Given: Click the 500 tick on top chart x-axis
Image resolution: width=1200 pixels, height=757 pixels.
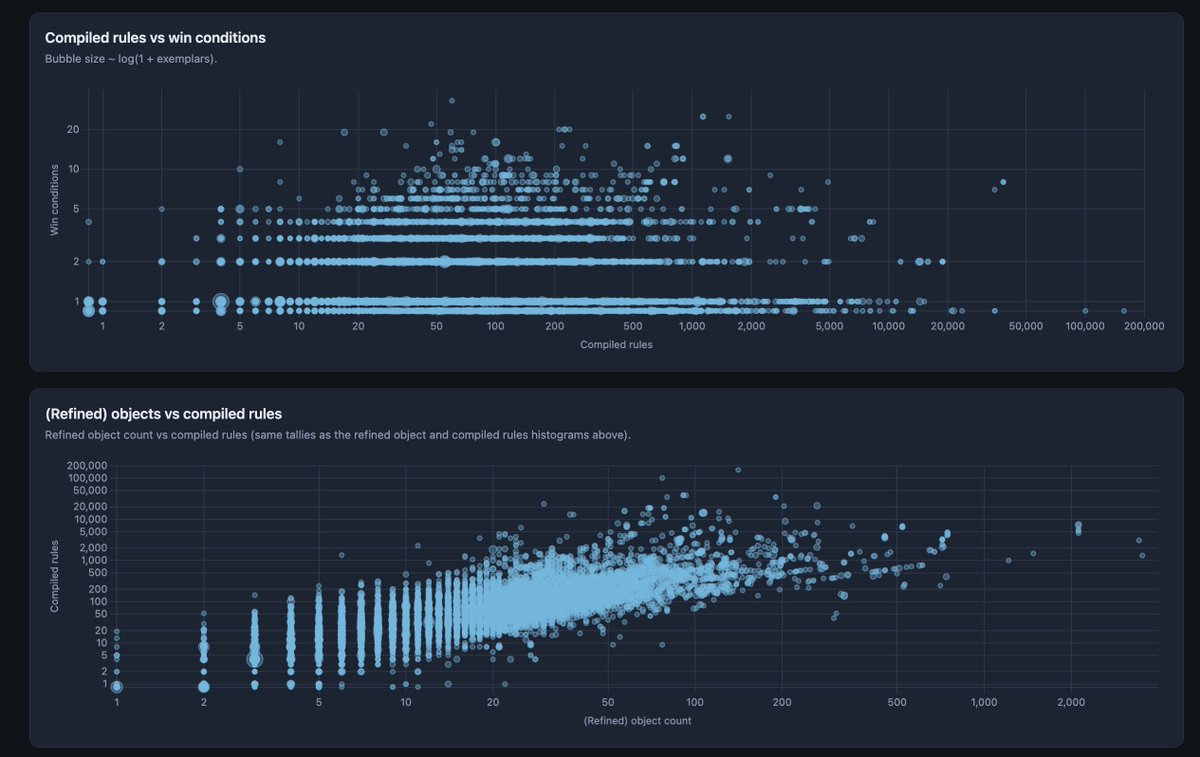Looking at the screenshot, I should (633, 326).
